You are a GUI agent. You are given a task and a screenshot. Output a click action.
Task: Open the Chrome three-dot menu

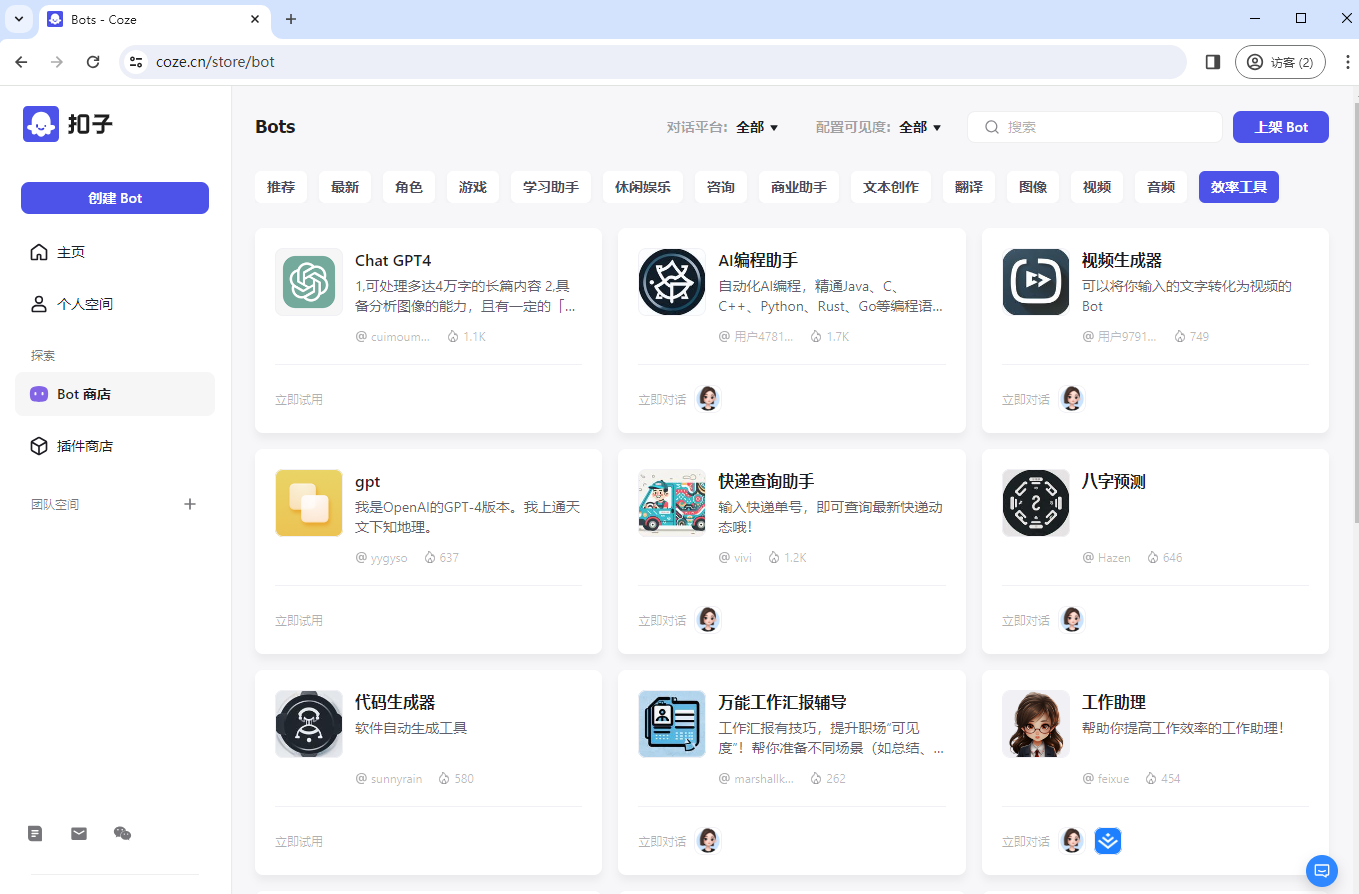pos(1347,62)
